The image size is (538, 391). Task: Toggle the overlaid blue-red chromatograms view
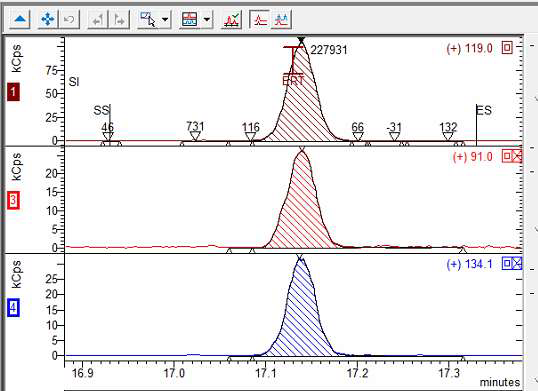click(x=282, y=19)
